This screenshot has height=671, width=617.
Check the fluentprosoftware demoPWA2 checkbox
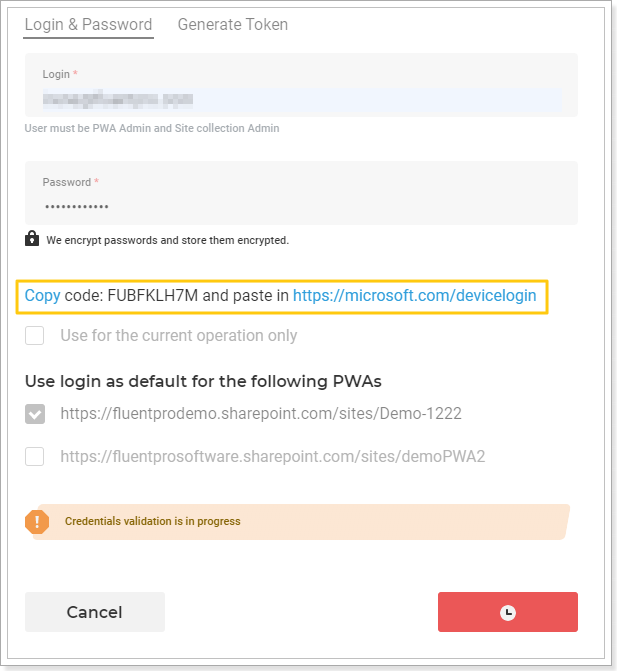[x=34, y=457]
